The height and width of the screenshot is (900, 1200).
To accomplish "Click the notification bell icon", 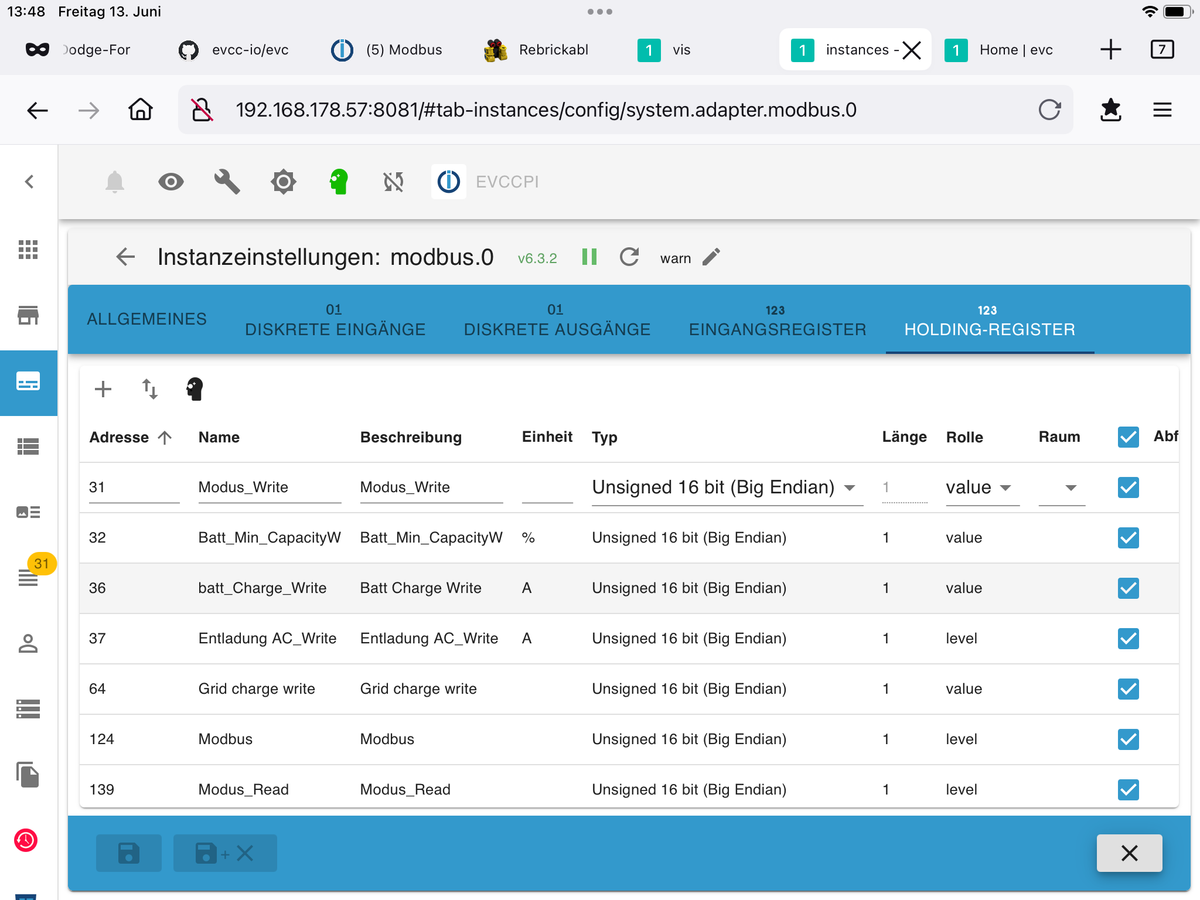I will coord(115,182).
